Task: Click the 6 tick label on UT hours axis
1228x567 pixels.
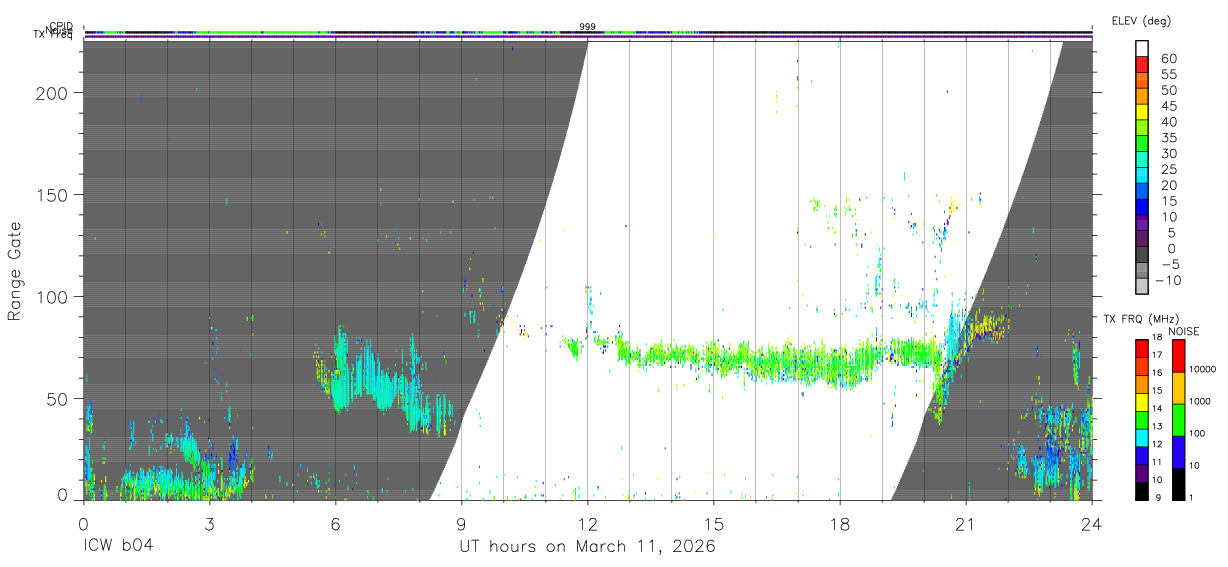Action: [335, 523]
